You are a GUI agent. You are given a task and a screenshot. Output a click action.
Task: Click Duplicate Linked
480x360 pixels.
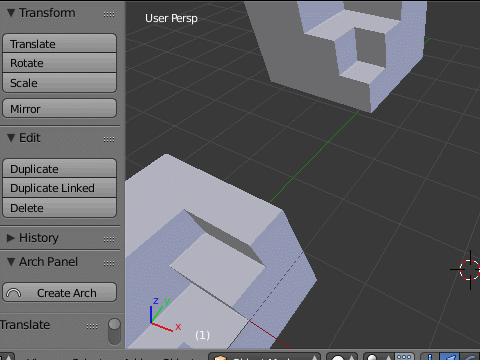[x=60, y=188]
